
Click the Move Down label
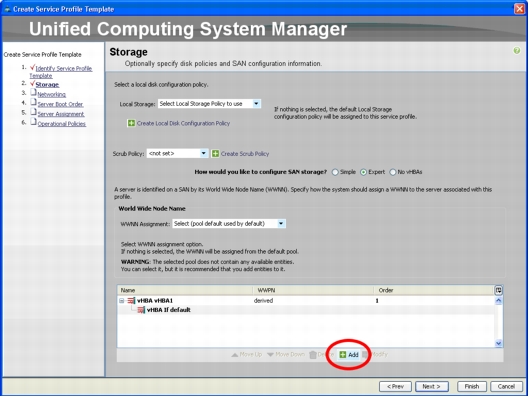click(x=290, y=354)
